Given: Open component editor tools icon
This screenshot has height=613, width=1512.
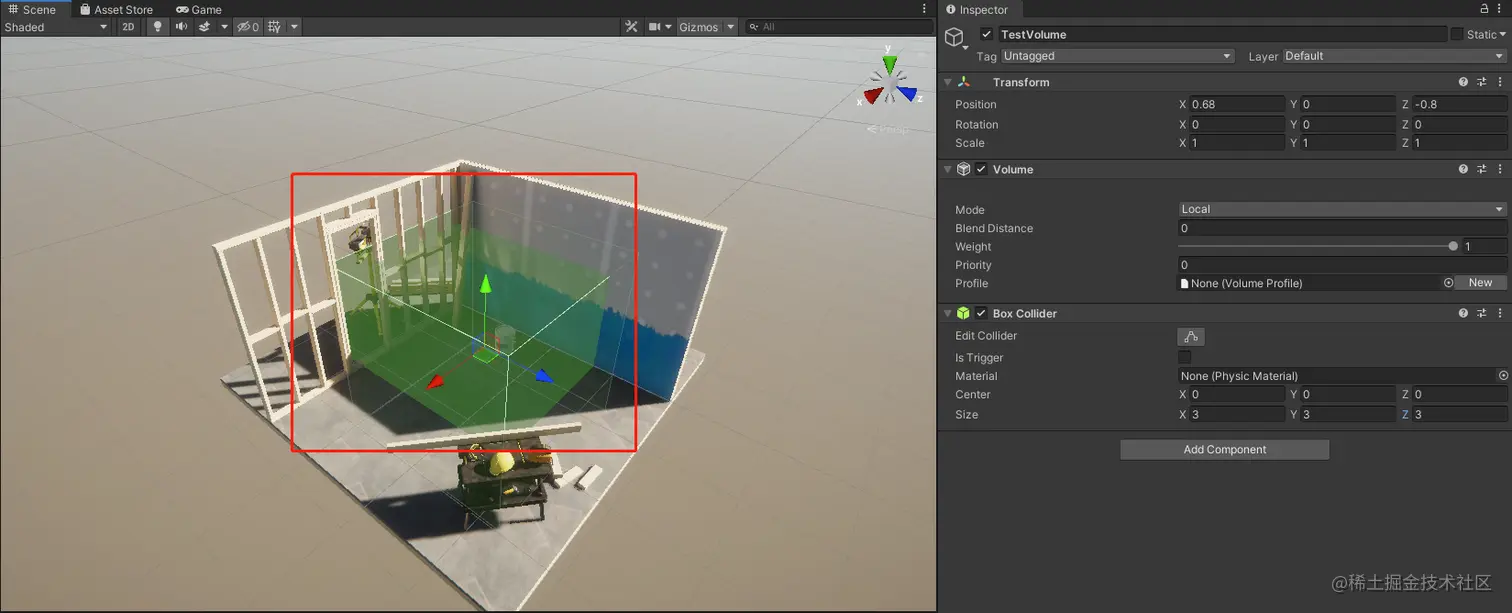Looking at the screenshot, I should pyautogui.click(x=631, y=27).
